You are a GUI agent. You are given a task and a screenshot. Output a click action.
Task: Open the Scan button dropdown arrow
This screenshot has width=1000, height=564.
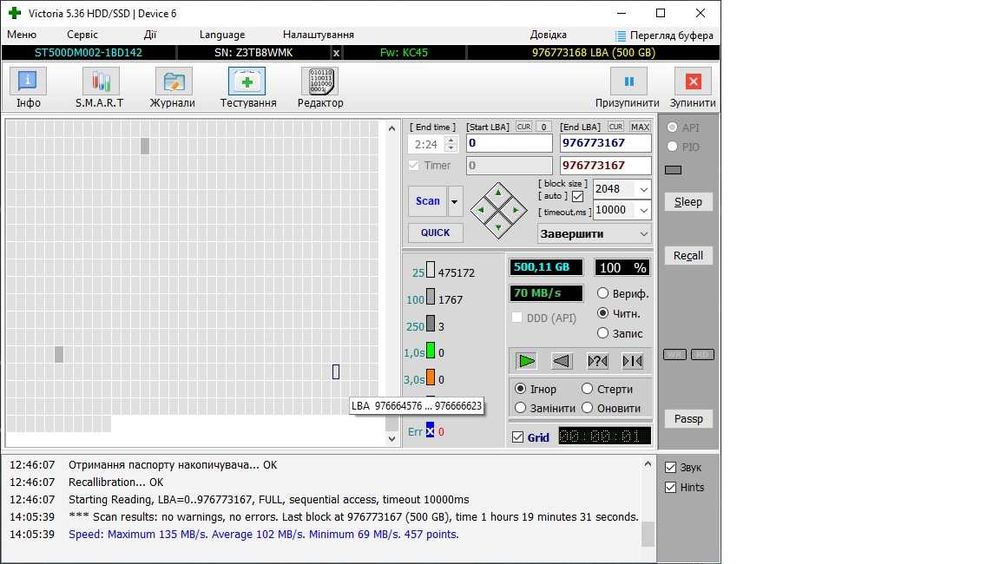pos(455,202)
